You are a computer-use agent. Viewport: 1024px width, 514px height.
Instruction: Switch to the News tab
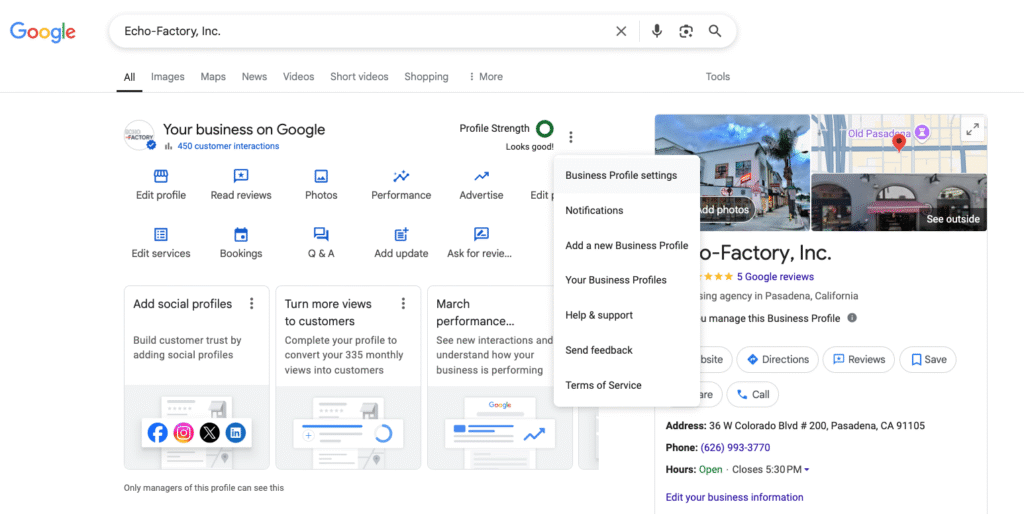tap(254, 76)
